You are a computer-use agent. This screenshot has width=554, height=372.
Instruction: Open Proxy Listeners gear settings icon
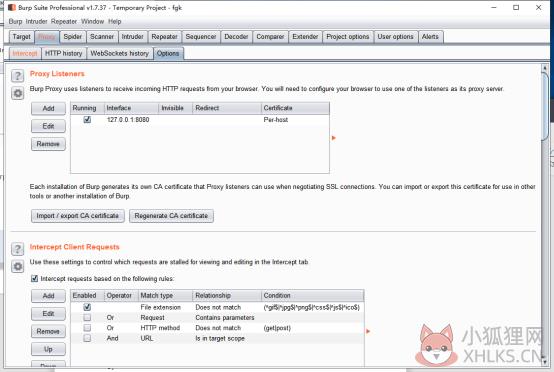pyautogui.click(x=17, y=93)
